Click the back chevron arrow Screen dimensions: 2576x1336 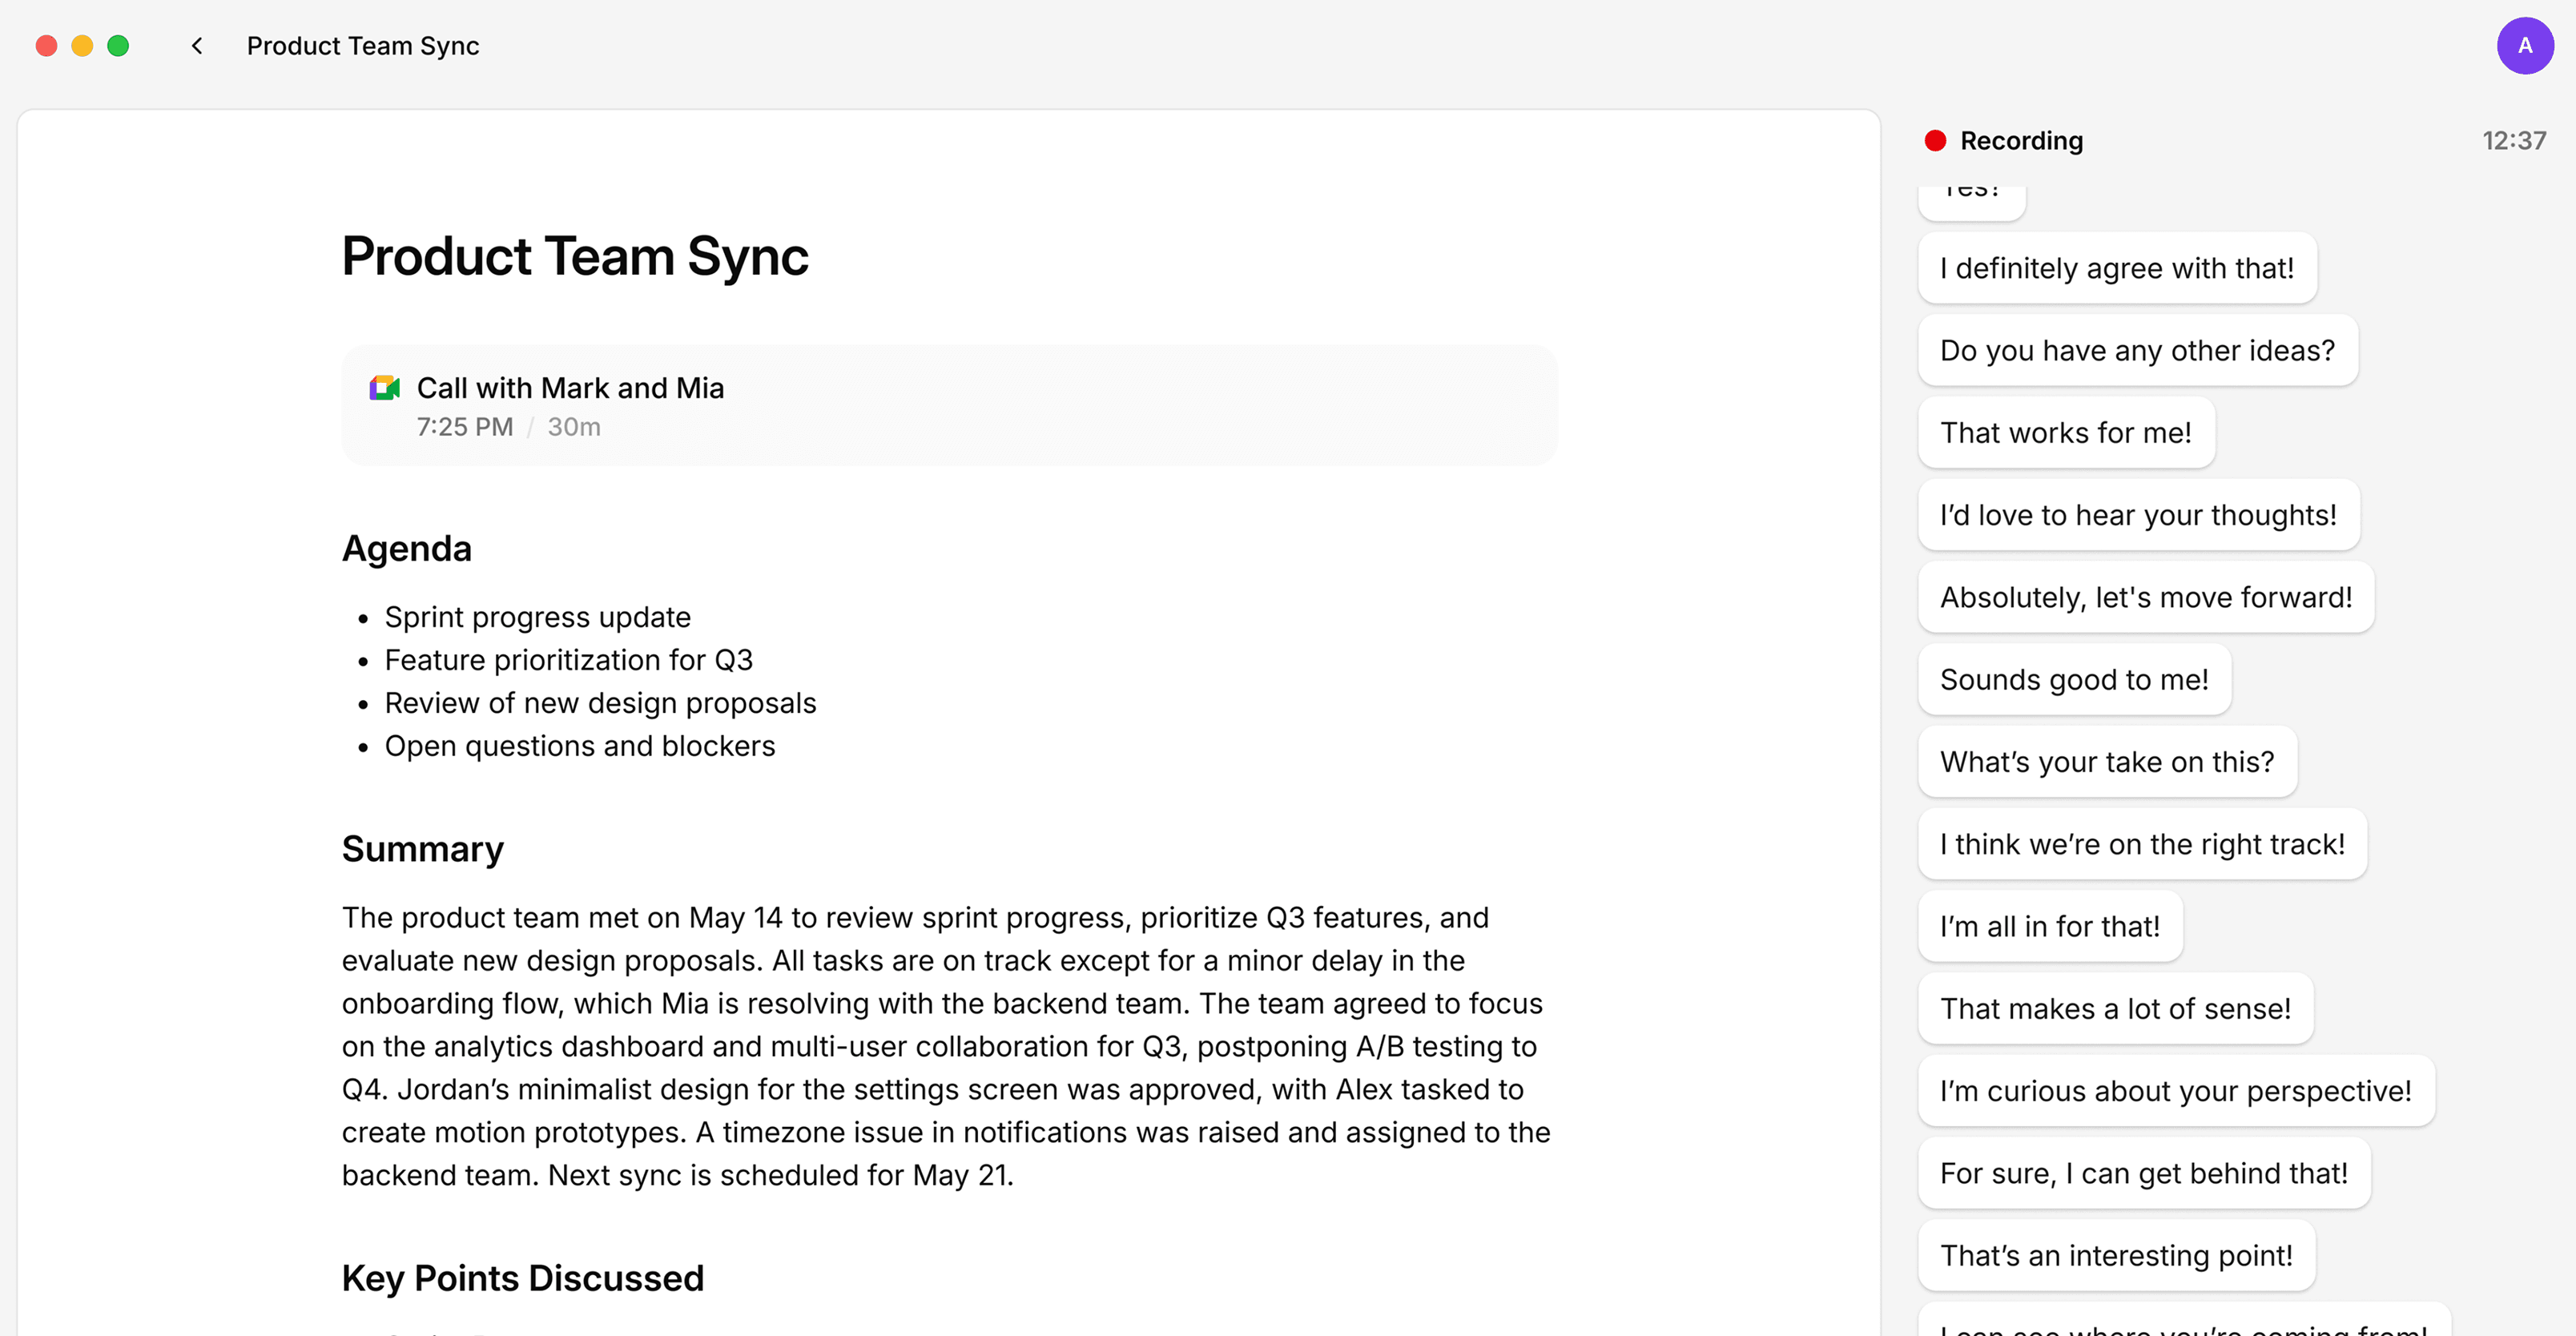tap(197, 46)
